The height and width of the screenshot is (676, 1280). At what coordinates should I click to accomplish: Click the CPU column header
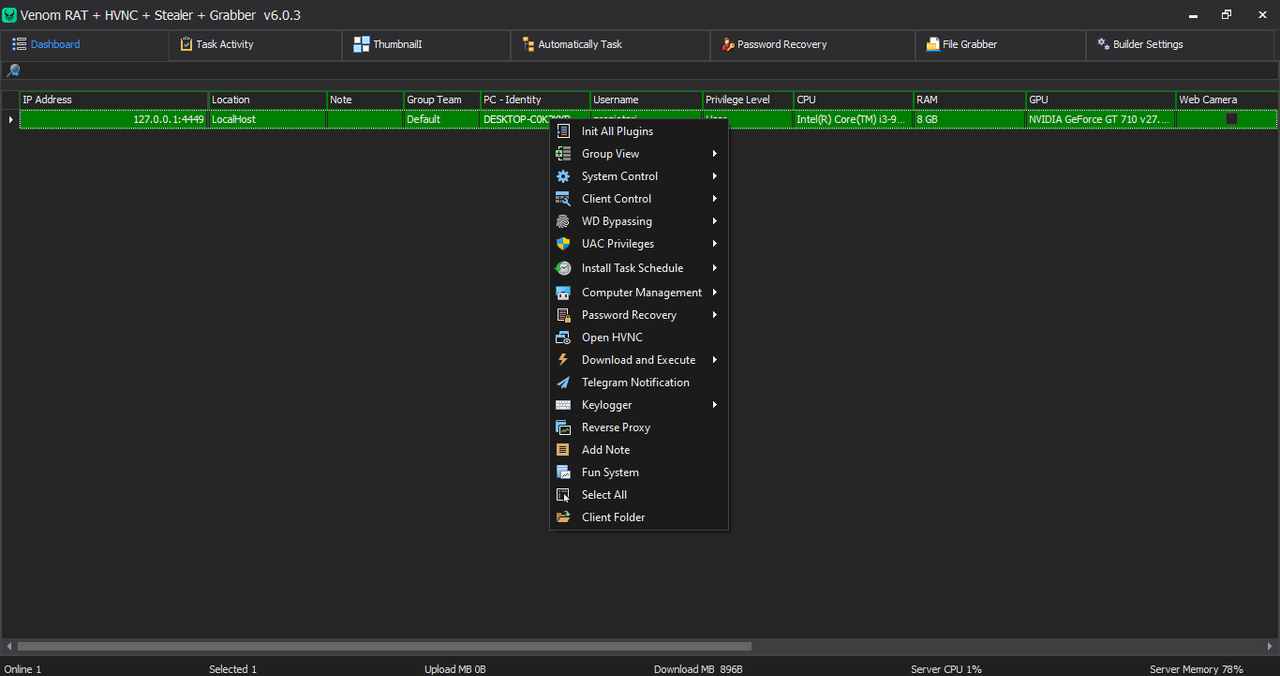point(853,100)
